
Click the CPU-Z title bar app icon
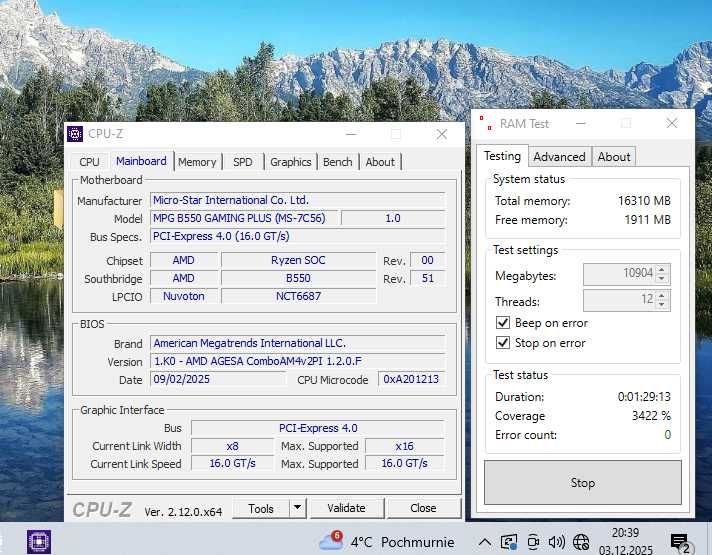tap(75, 134)
